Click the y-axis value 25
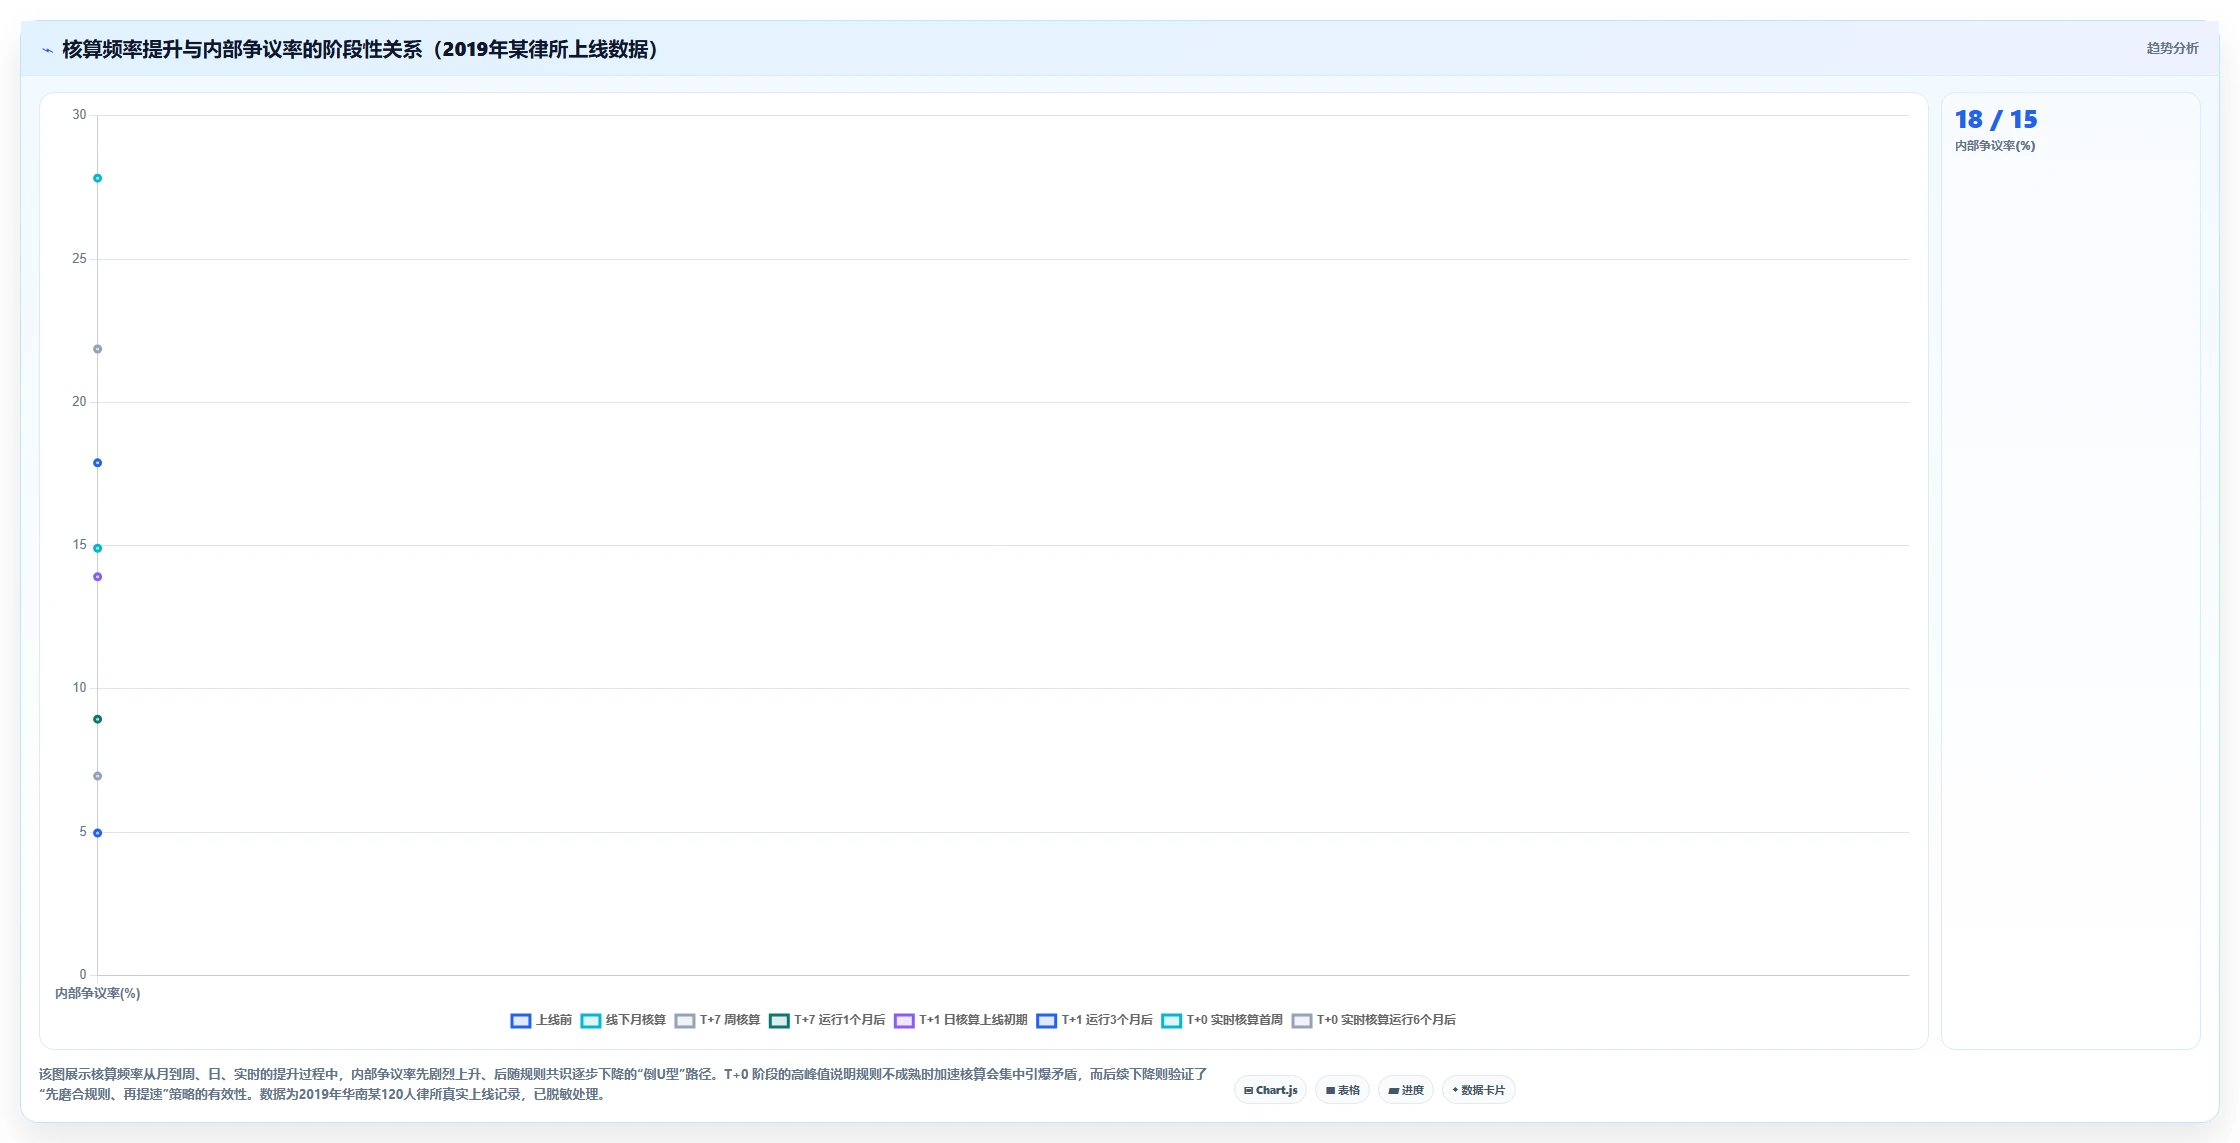Screen dimensions: 2240x1143 coord(79,259)
